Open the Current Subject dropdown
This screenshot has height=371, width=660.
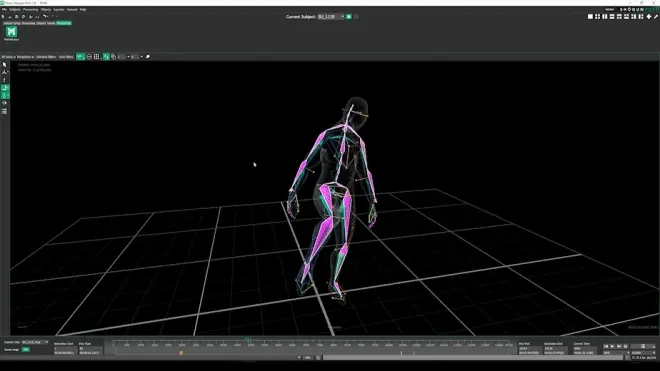331,16
